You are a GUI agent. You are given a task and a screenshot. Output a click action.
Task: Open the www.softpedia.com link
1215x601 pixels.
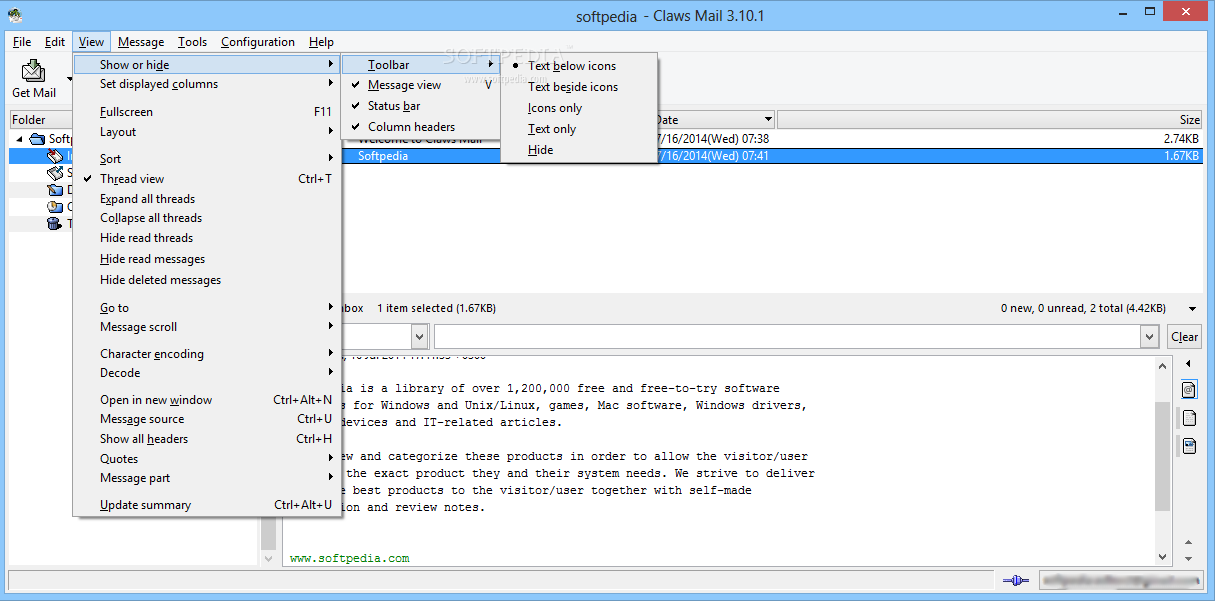coord(349,558)
